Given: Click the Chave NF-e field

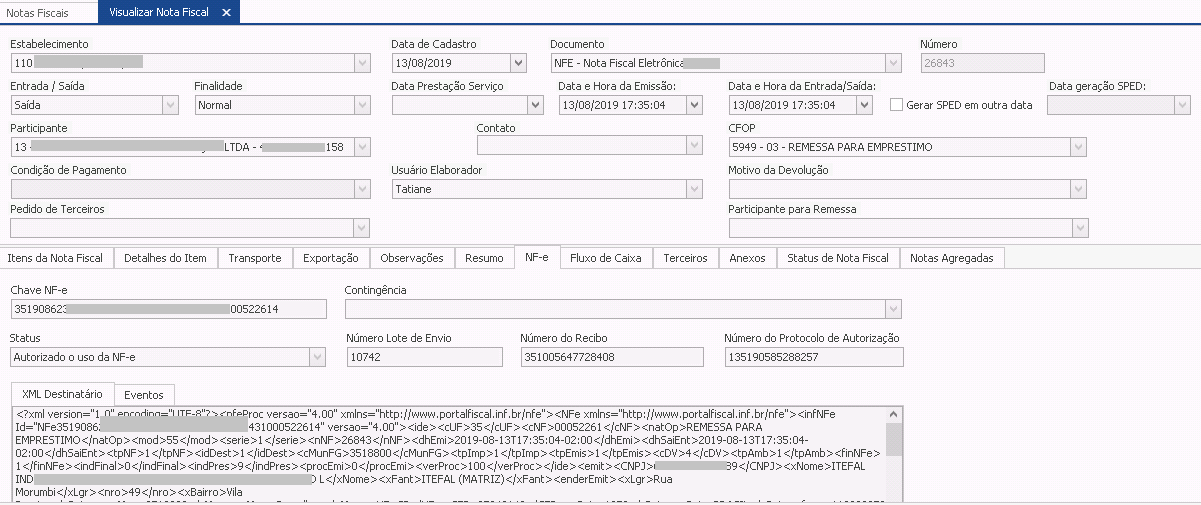Looking at the screenshot, I should 168,309.
